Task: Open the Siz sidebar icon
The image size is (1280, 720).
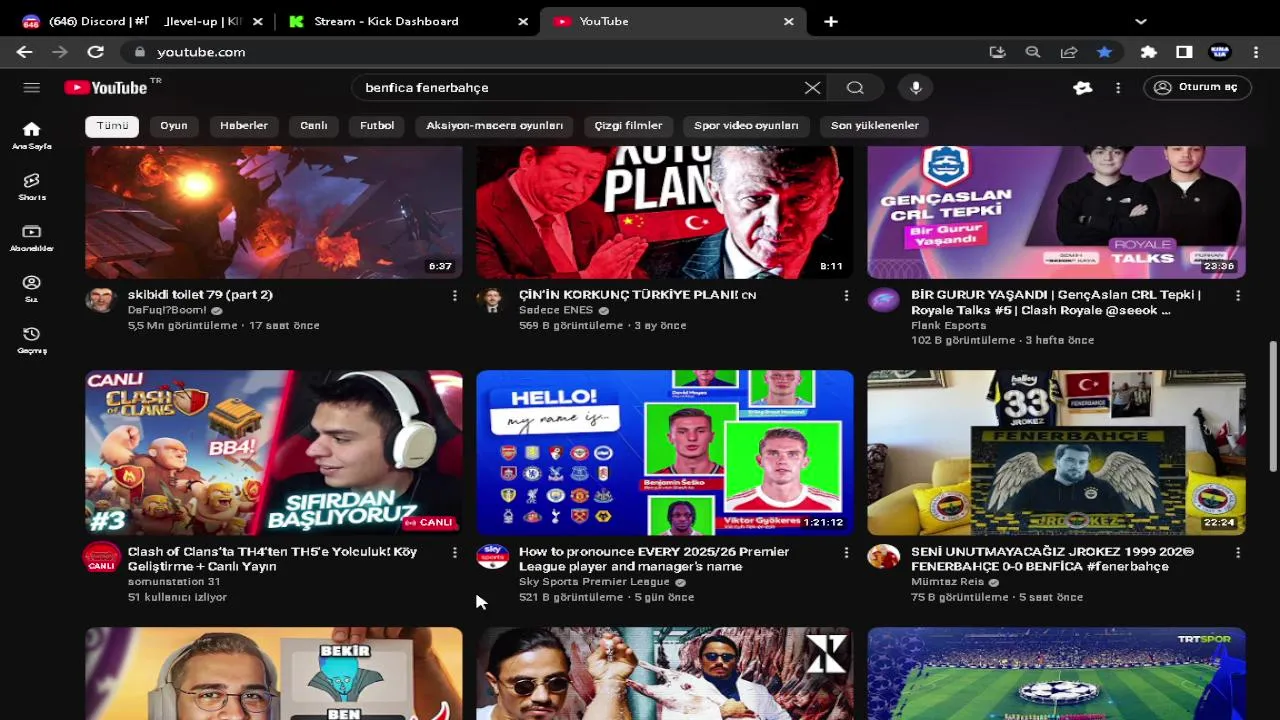Action: (x=32, y=288)
